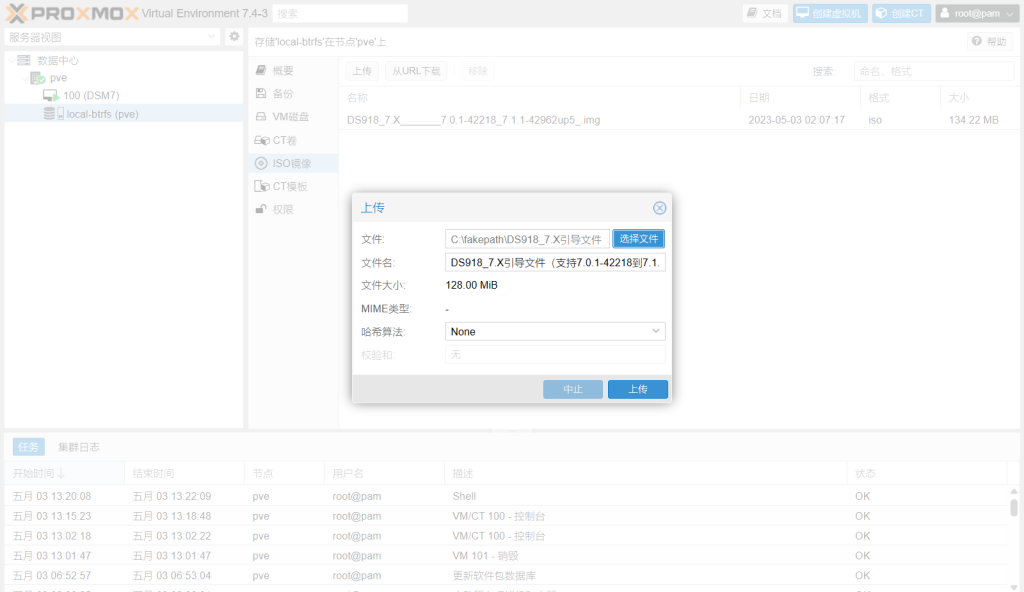Click 选择文件 to choose a file

click(x=638, y=239)
